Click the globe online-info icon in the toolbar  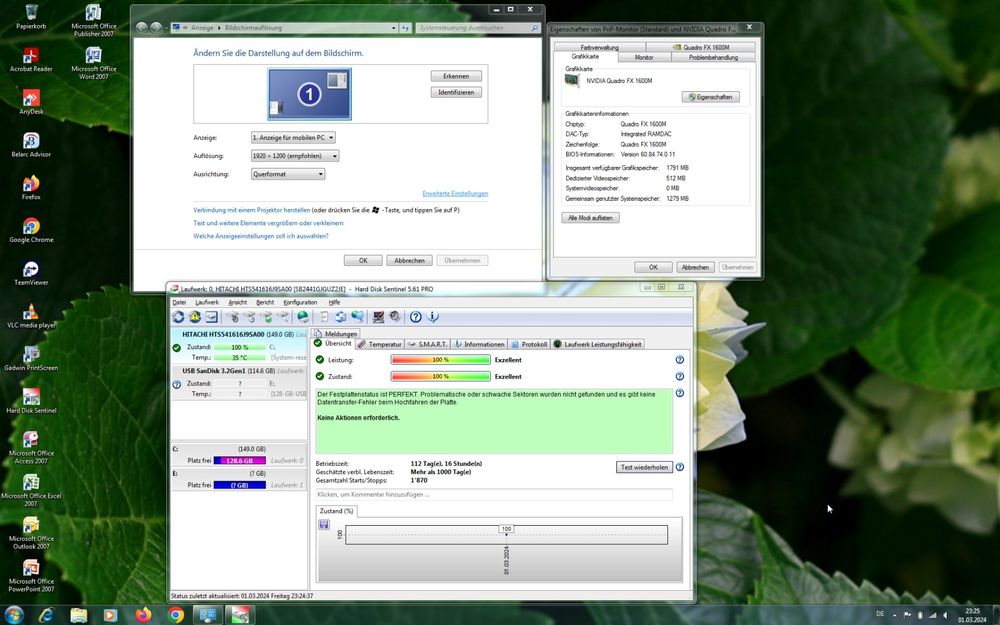302,317
